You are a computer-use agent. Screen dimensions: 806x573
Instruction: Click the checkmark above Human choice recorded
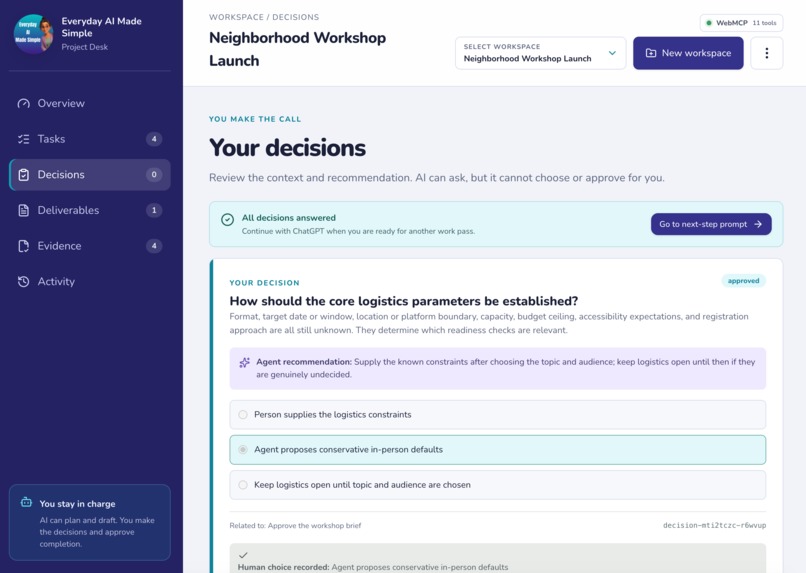point(243,555)
